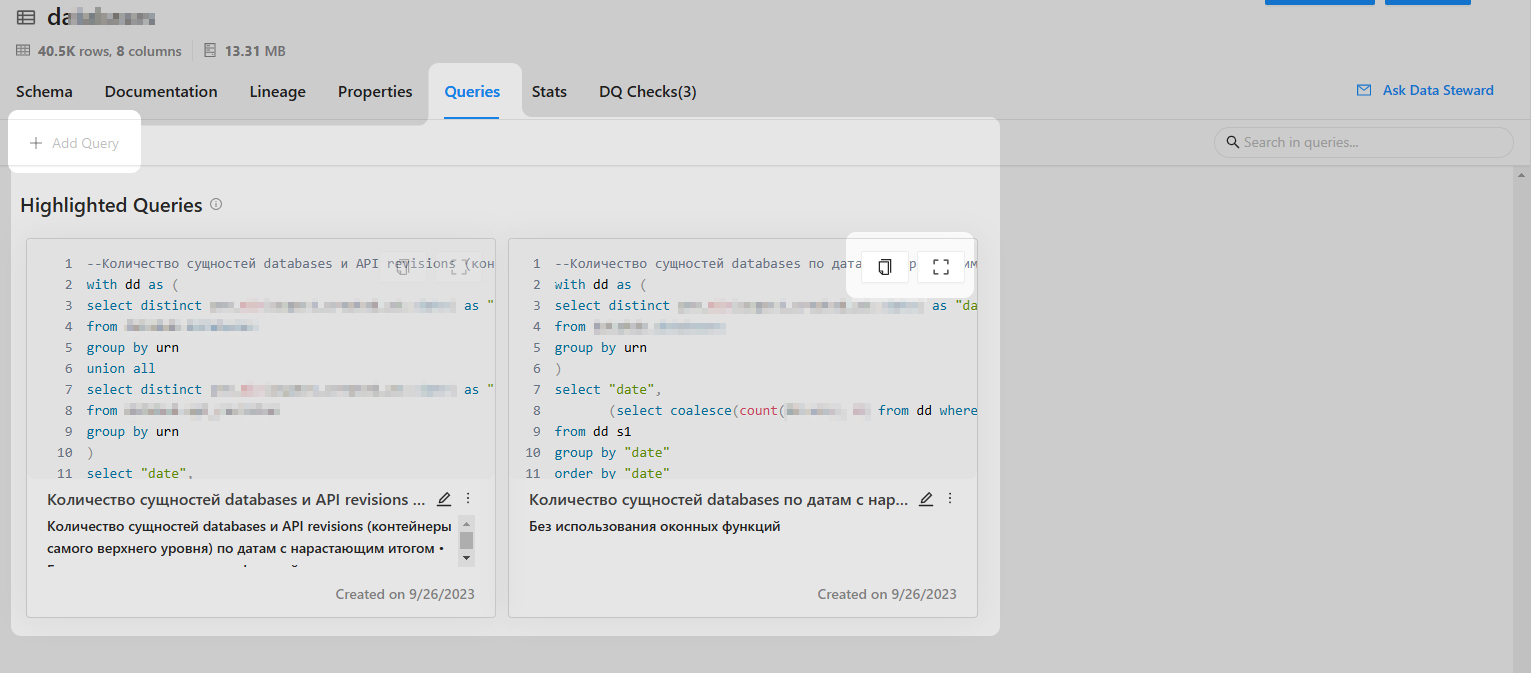Copy the second highlighted query's code
Viewport: 1531px width, 673px height.
[885, 267]
